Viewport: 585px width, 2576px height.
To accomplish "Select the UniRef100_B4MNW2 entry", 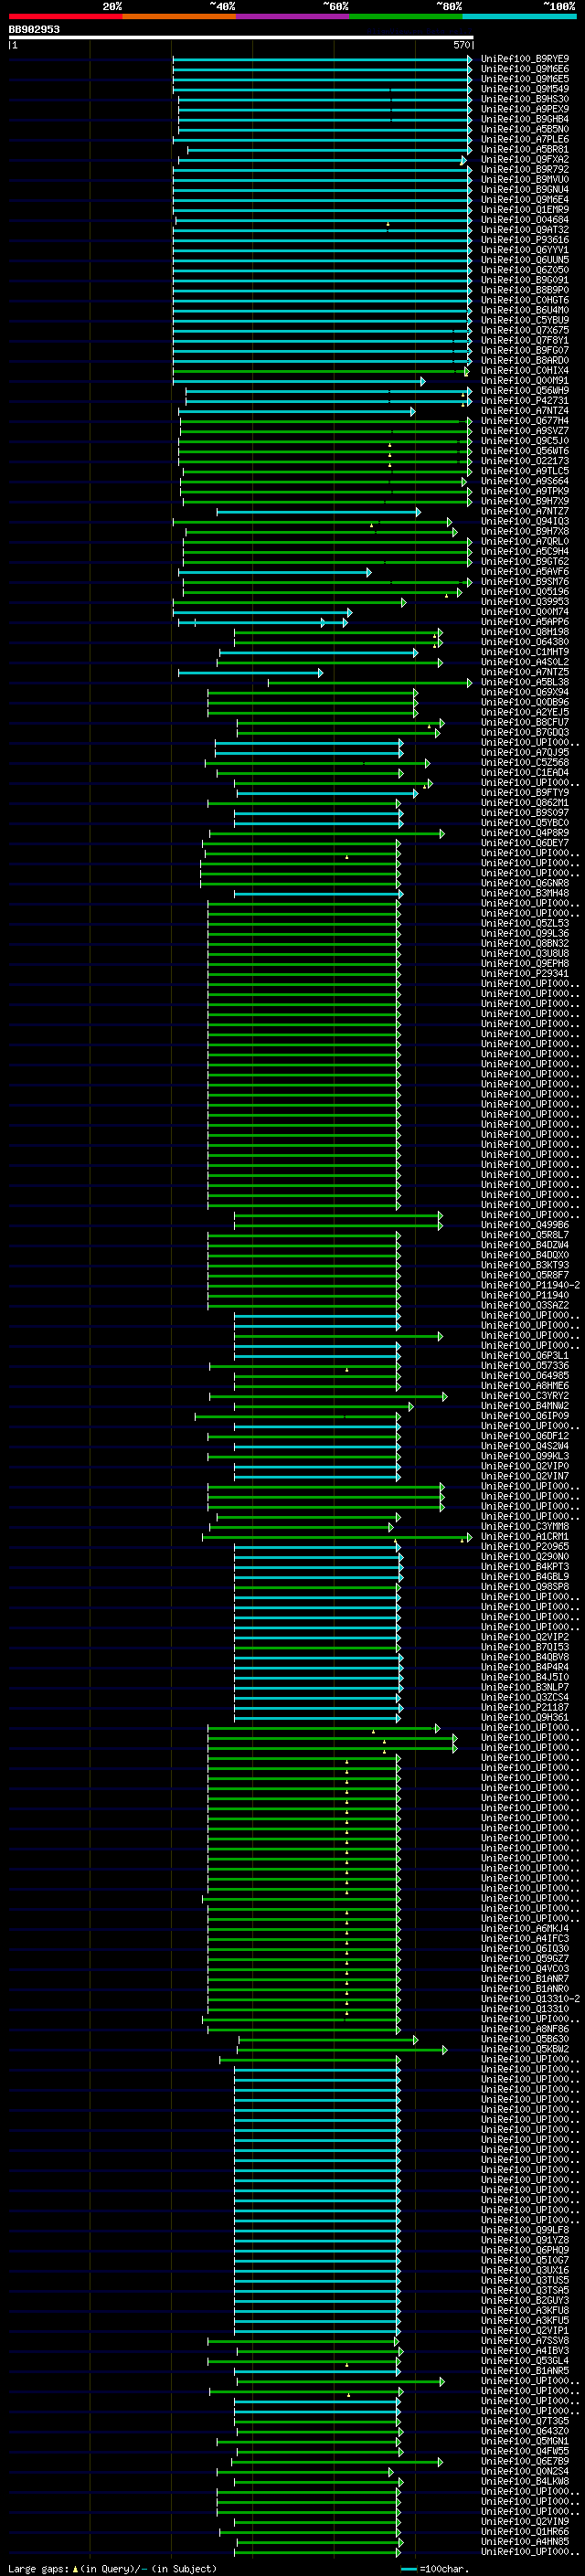I will [524, 1405].
